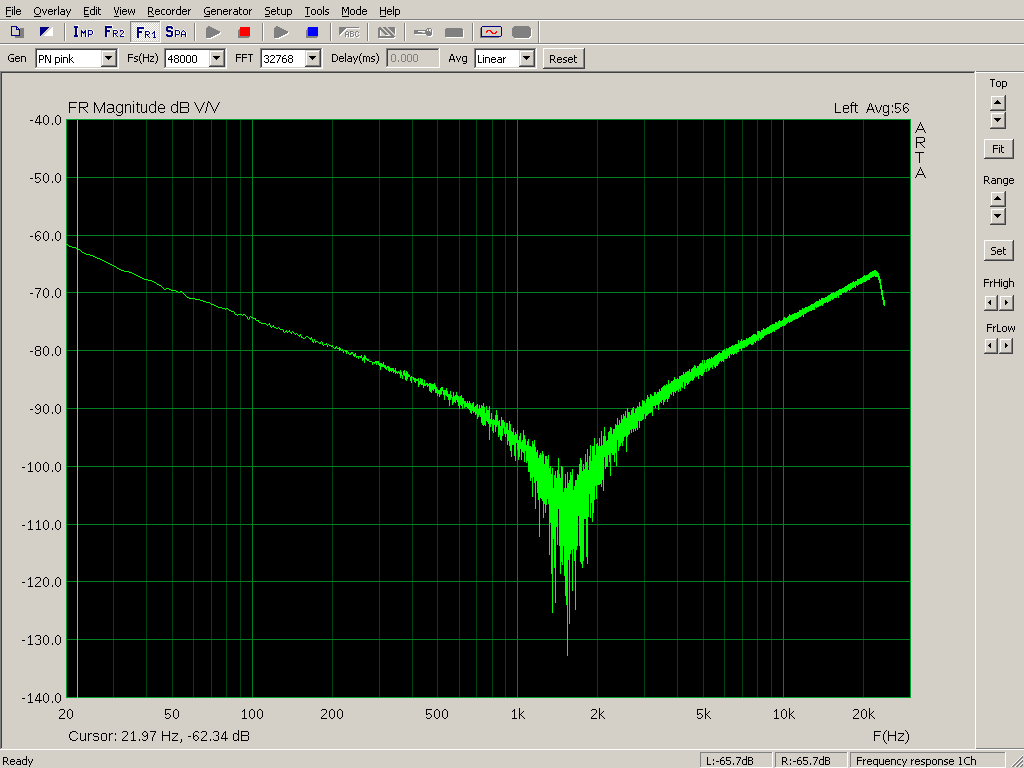The height and width of the screenshot is (768, 1024).
Task: Click the 'FR Magnitude dB V/V' graph title
Action: 144,108
